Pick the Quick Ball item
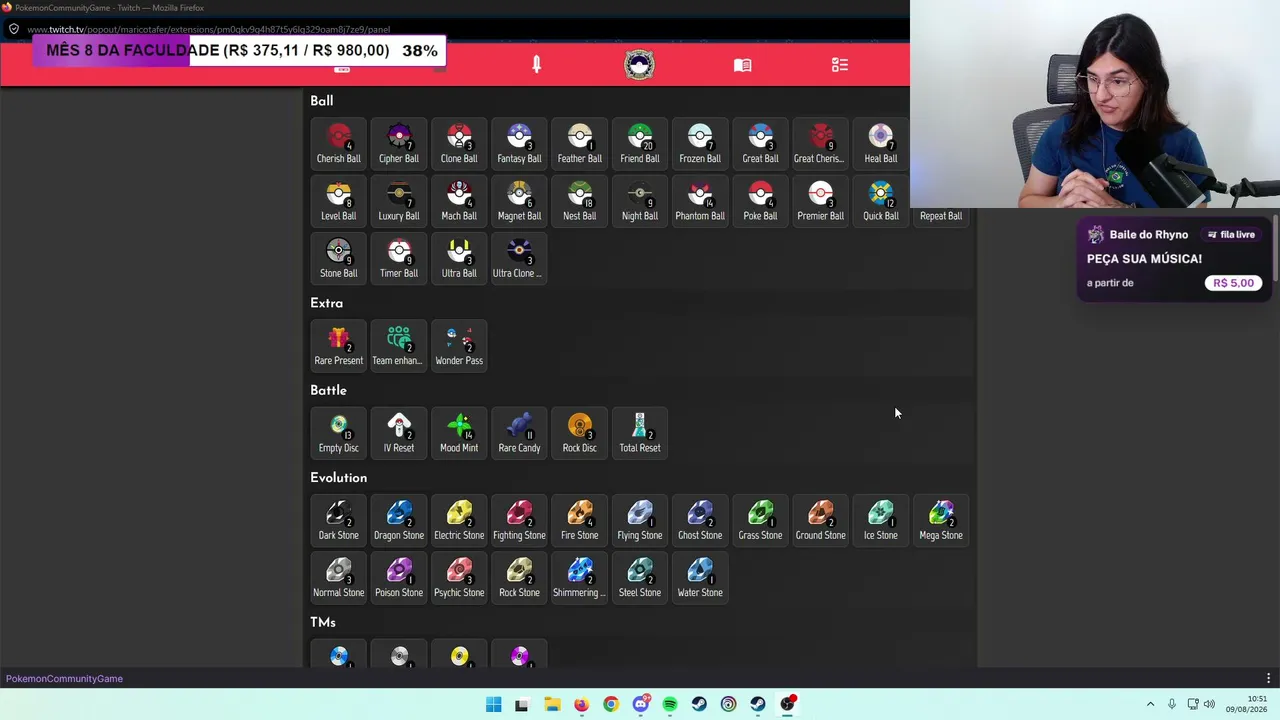This screenshot has height=720, width=1280. [881, 201]
